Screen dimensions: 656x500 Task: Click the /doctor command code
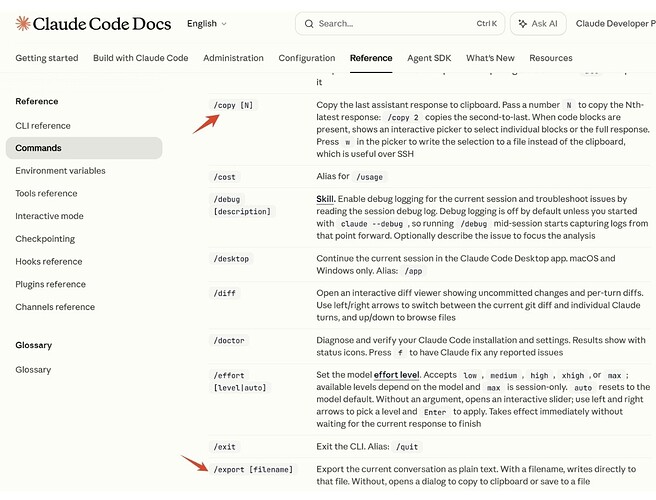pos(229,341)
